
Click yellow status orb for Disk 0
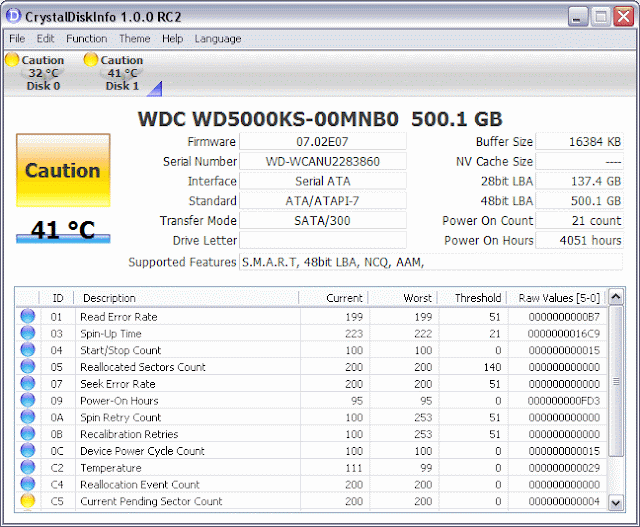point(12,60)
